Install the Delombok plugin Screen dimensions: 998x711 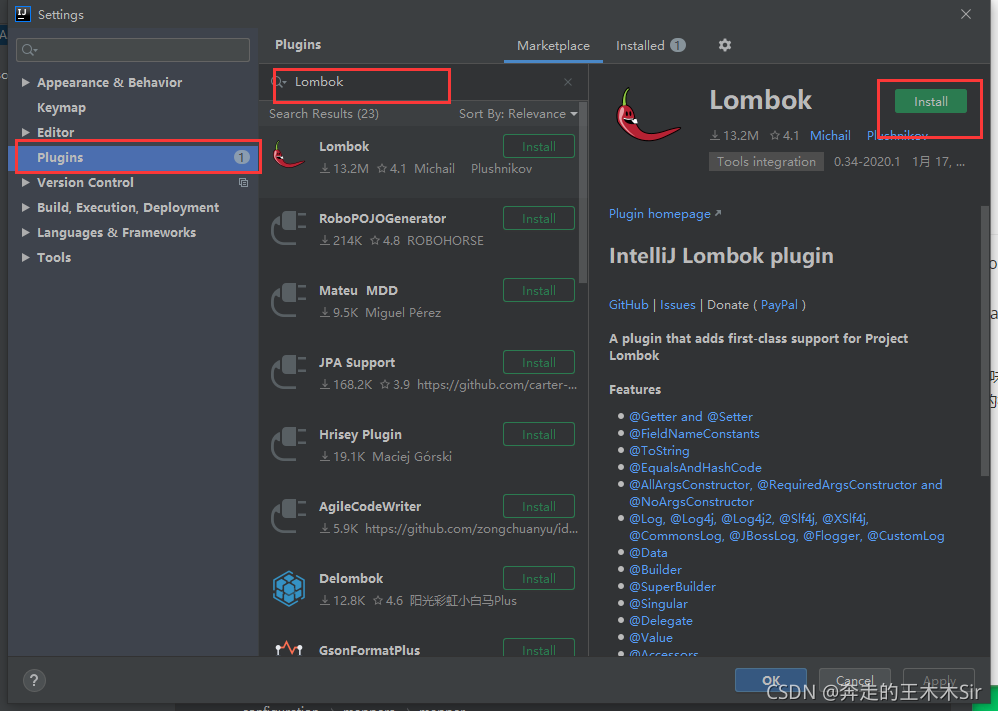pos(538,578)
